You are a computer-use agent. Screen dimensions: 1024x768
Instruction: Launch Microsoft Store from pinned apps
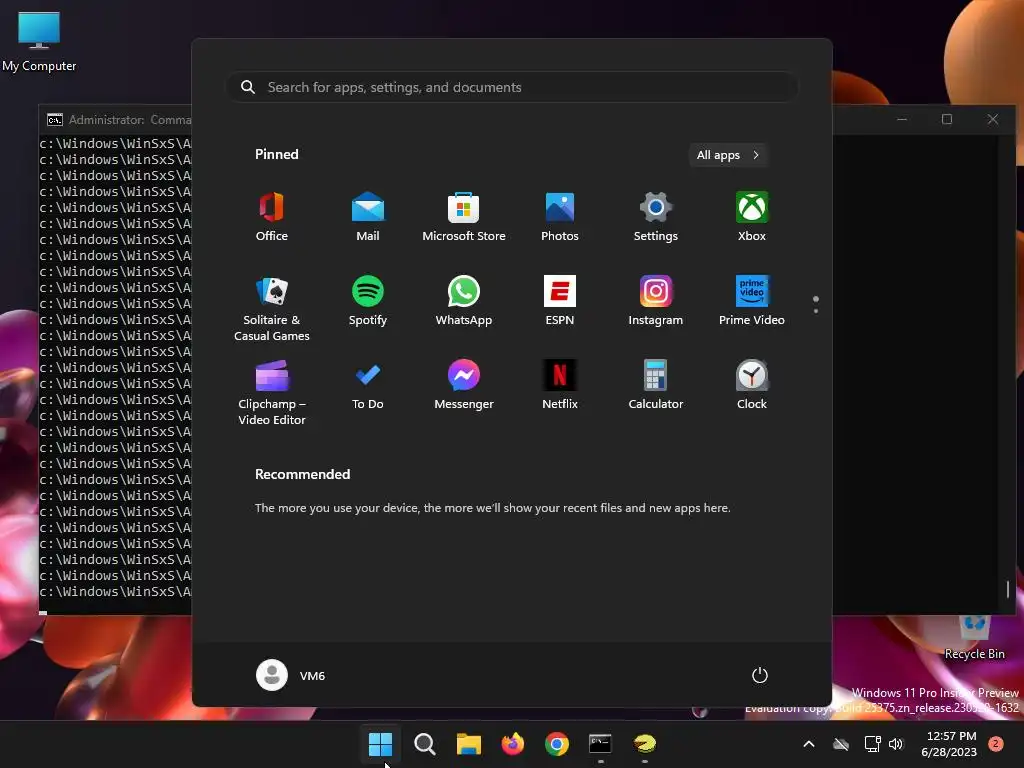coord(464,217)
